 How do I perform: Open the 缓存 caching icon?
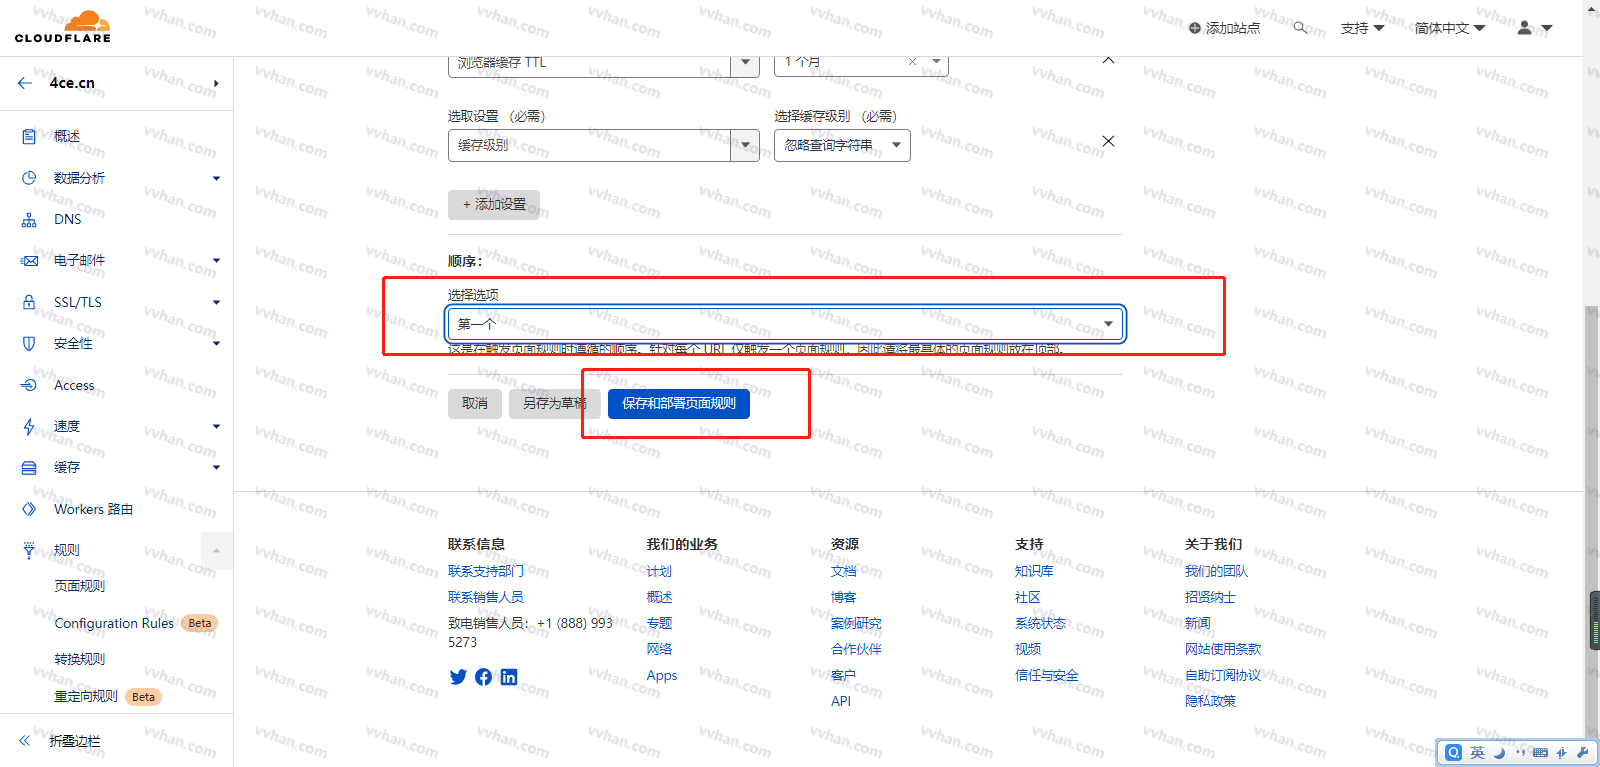29,467
